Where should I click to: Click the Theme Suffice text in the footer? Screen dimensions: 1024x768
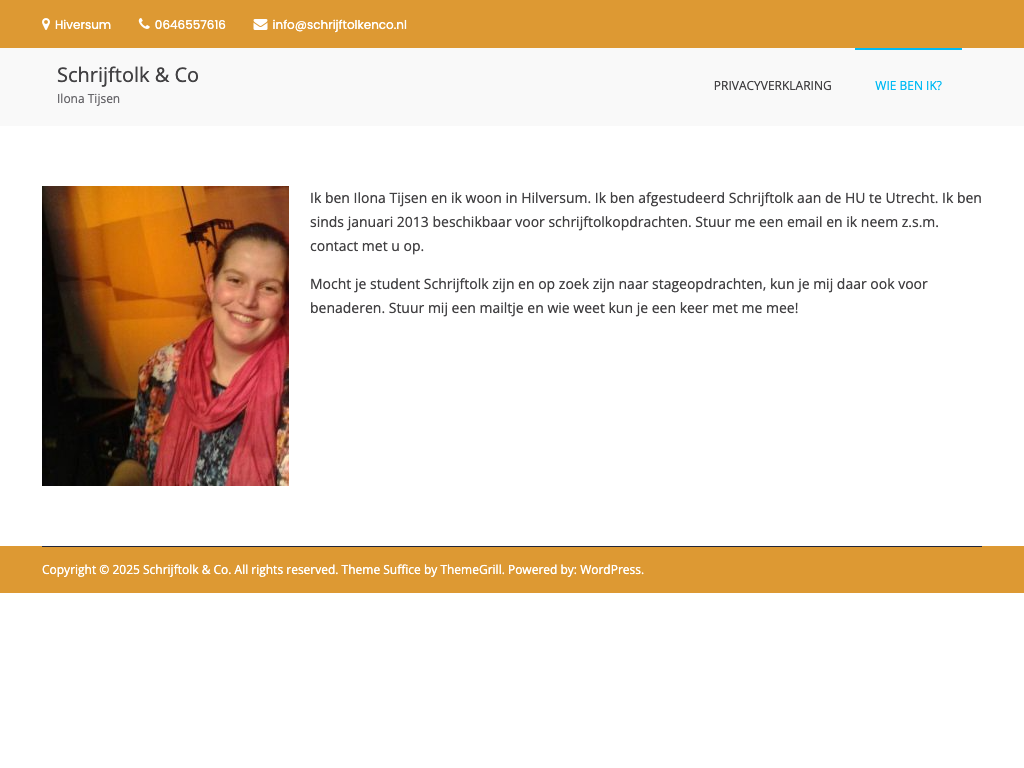(381, 569)
